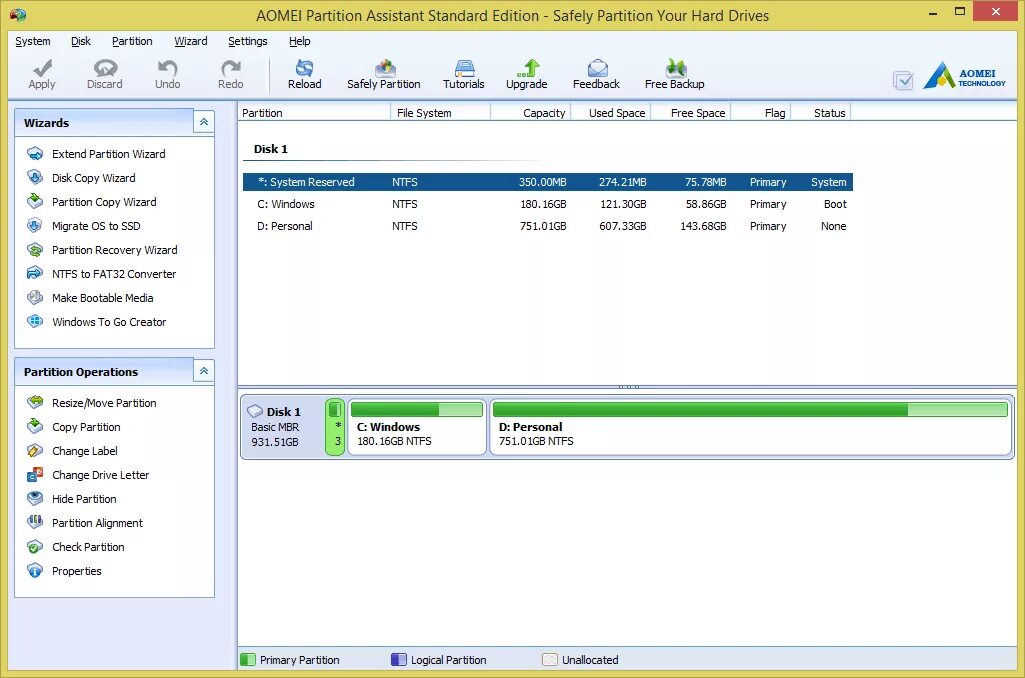
Task: Click the 350.00MB capacity cell
Action: (x=543, y=182)
